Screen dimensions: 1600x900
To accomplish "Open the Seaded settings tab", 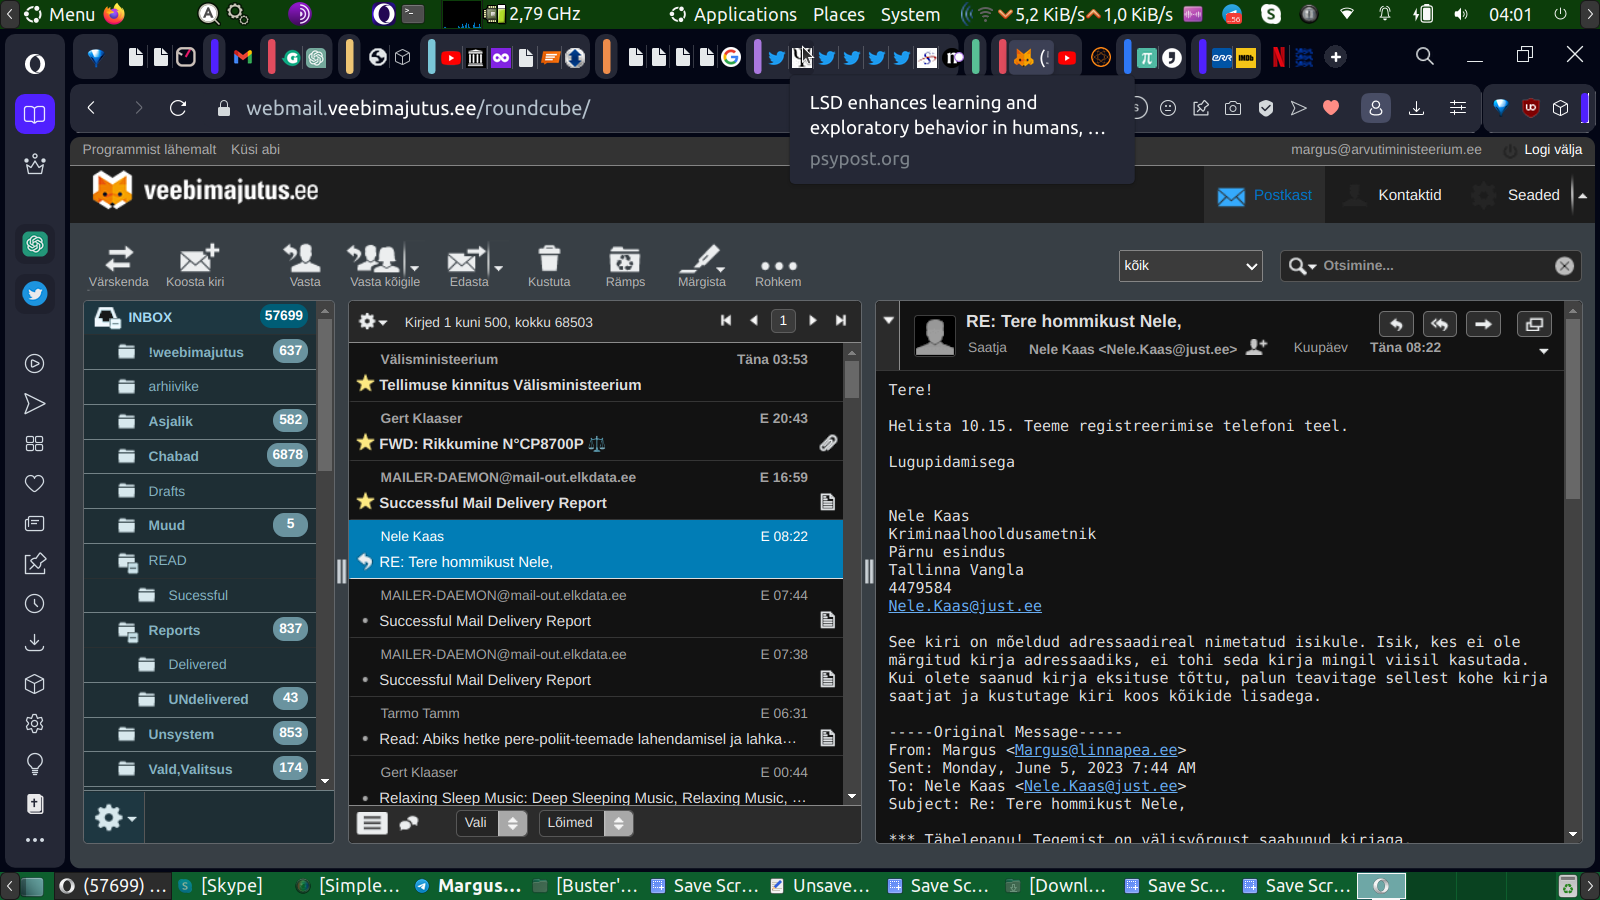I will 1532,195.
